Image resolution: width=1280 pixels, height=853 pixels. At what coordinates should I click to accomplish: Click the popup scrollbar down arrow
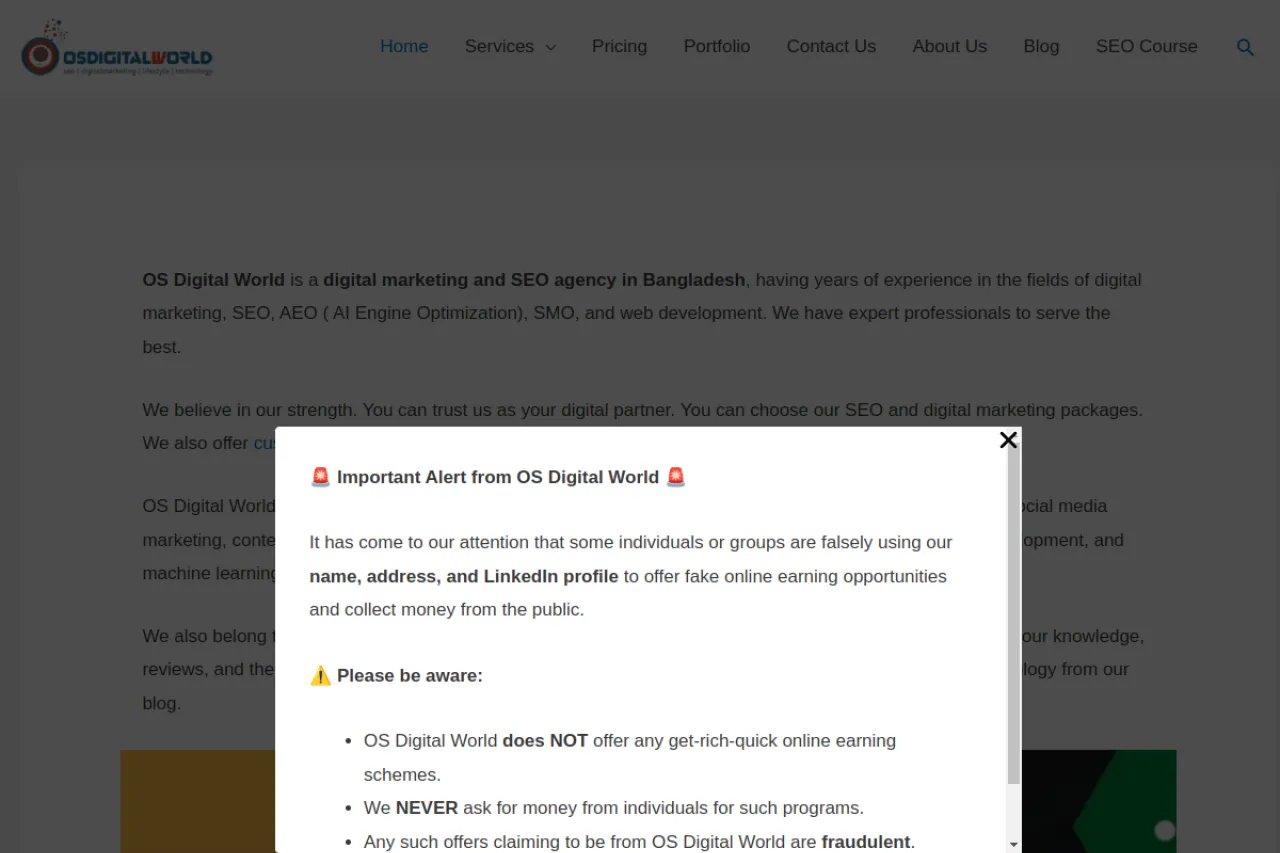(1014, 844)
